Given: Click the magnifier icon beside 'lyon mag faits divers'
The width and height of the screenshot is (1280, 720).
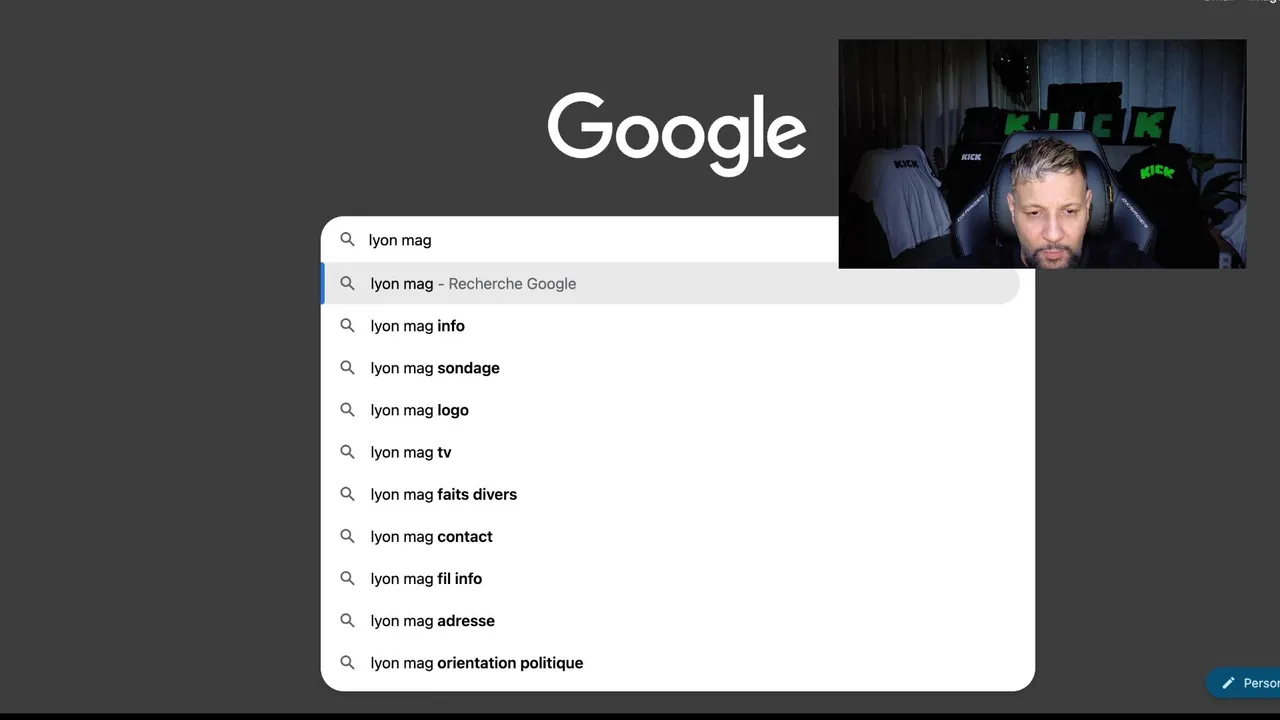Looking at the screenshot, I should pos(347,494).
